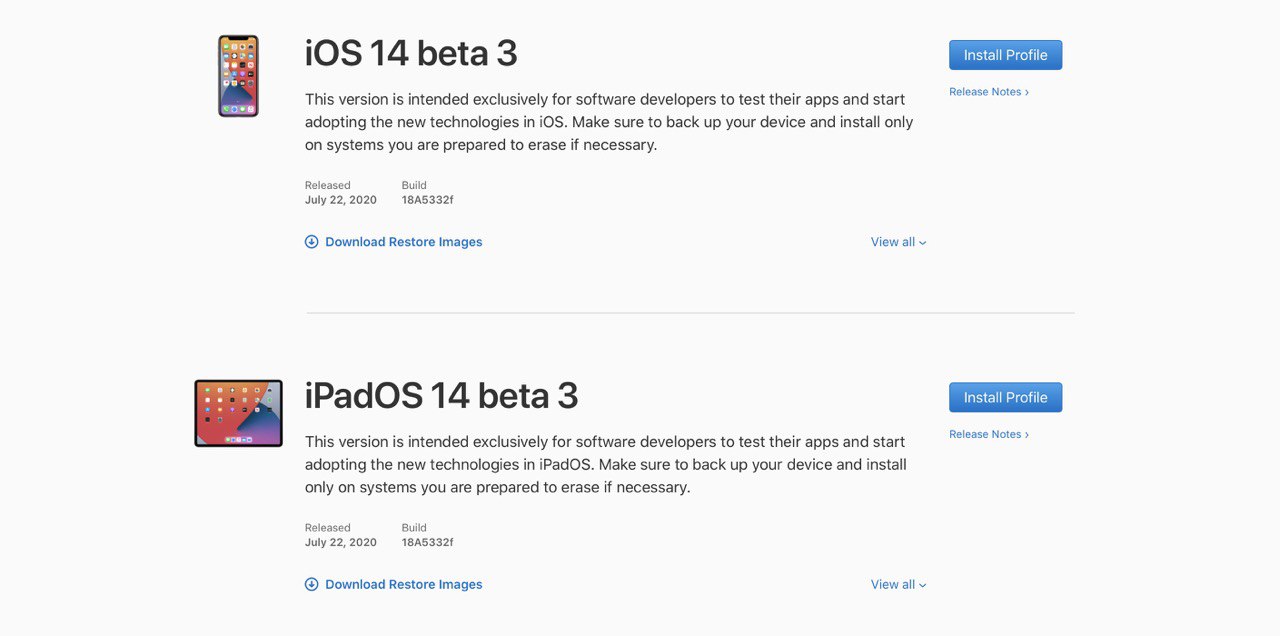Select the iPadOS 14 beta 3 heading

(x=441, y=396)
